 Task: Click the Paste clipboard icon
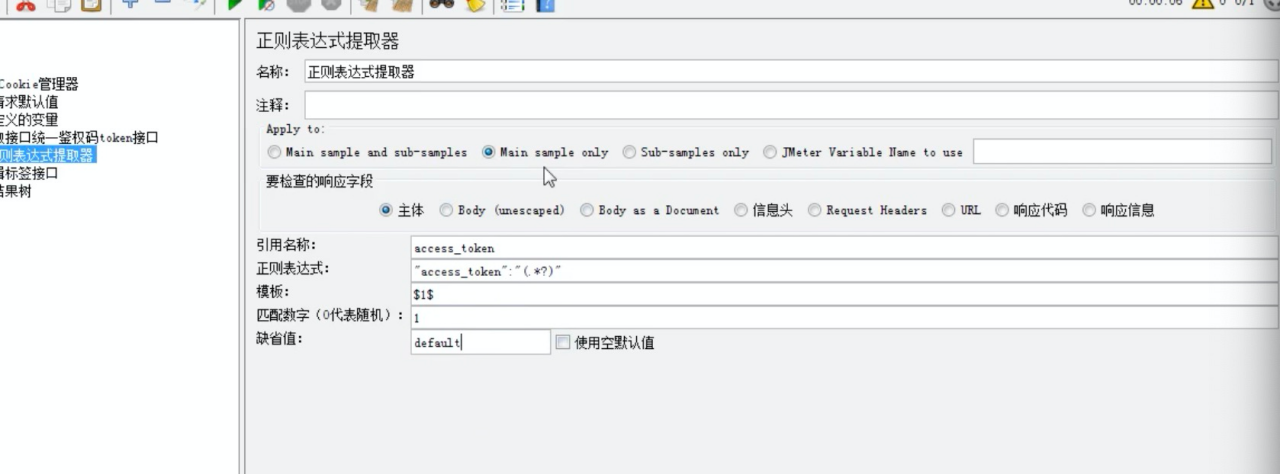(91, 4)
